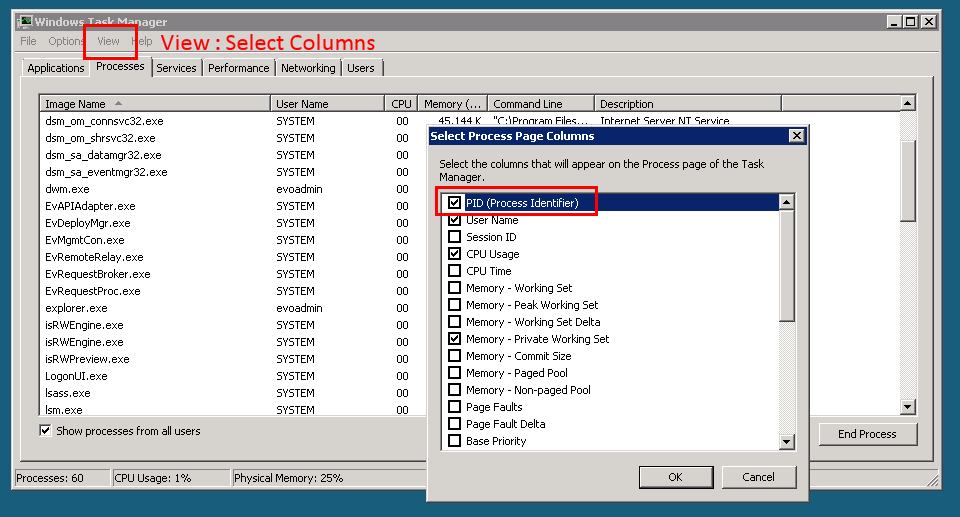960x517 pixels.
Task: Open the View menu
Action: pyautogui.click(x=108, y=41)
